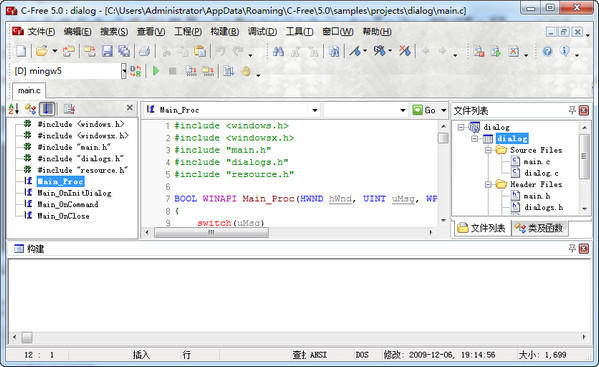Screen dimensions: 599x367
Task: Close the symbol list panel
Action: [130, 108]
